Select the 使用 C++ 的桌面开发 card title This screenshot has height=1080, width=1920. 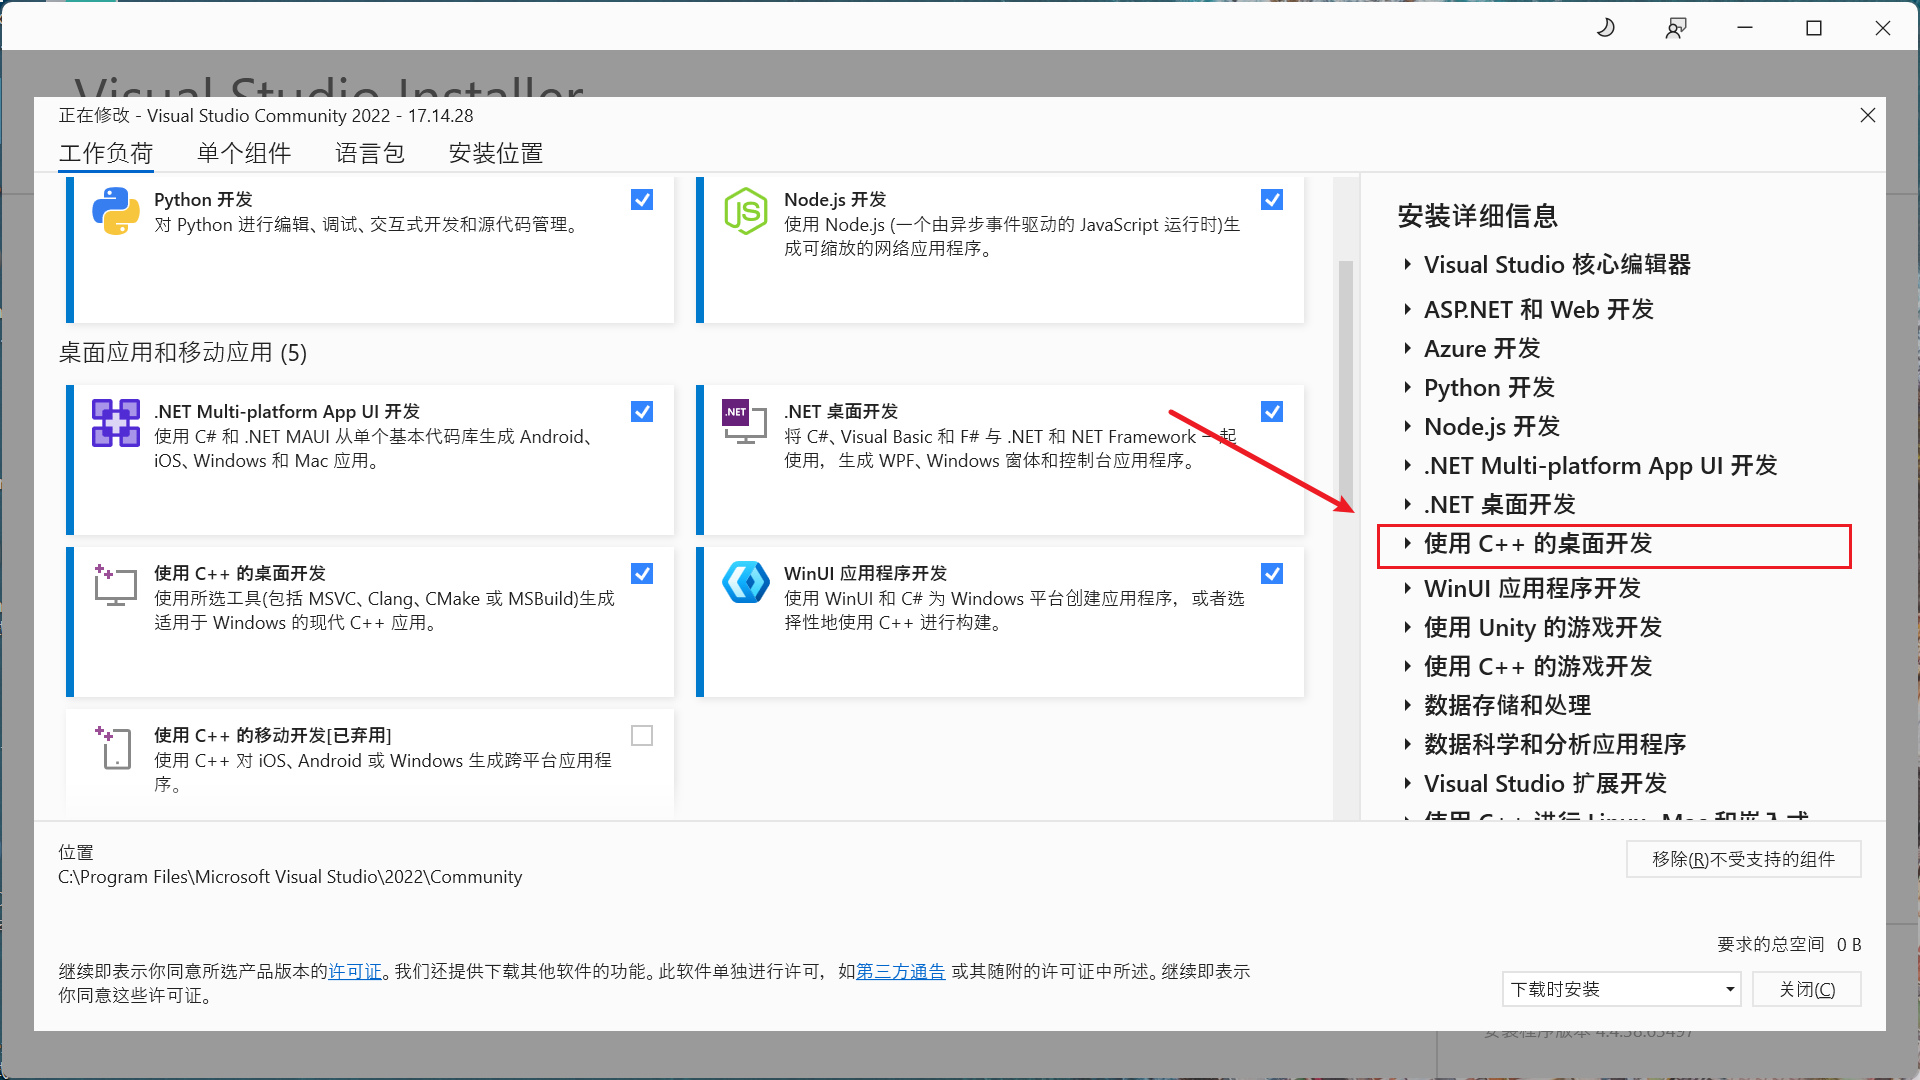(240, 574)
